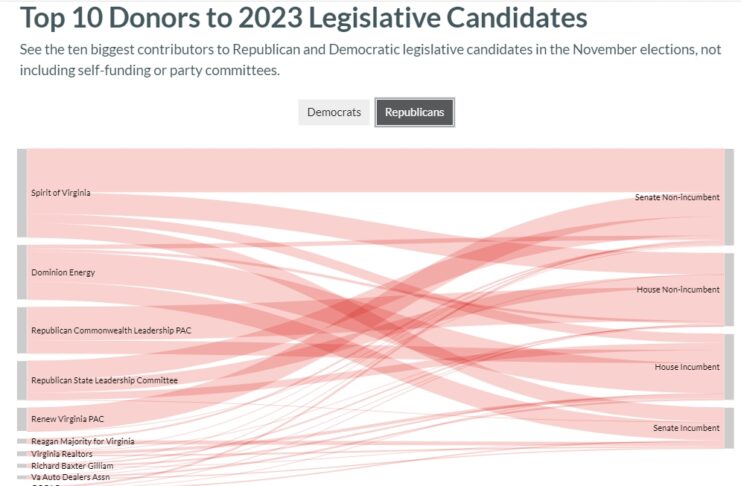741x486 pixels.
Task: Click the Va Auto Dealers Assn label
Action: point(70,477)
